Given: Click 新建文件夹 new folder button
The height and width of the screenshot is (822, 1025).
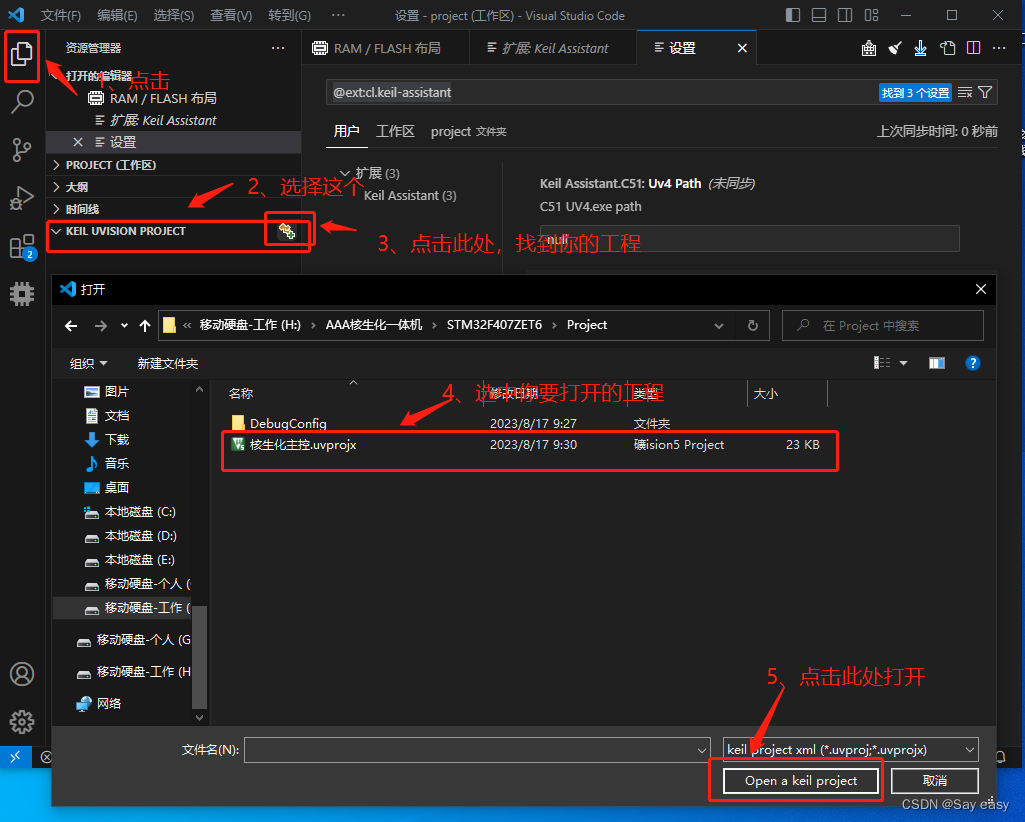Looking at the screenshot, I should point(167,364).
